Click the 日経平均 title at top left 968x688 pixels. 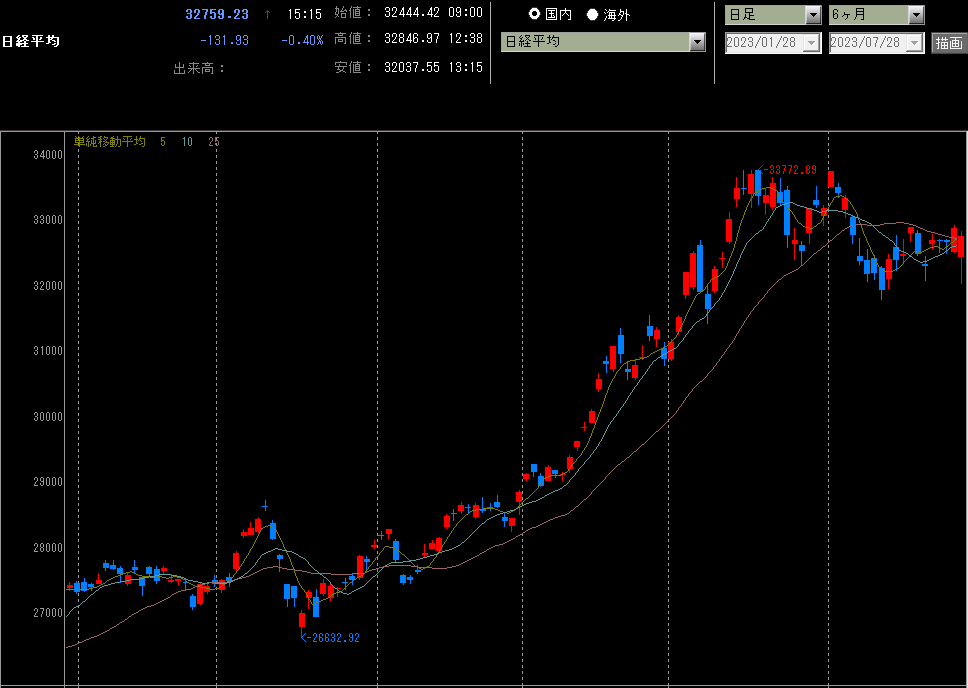pos(31,41)
